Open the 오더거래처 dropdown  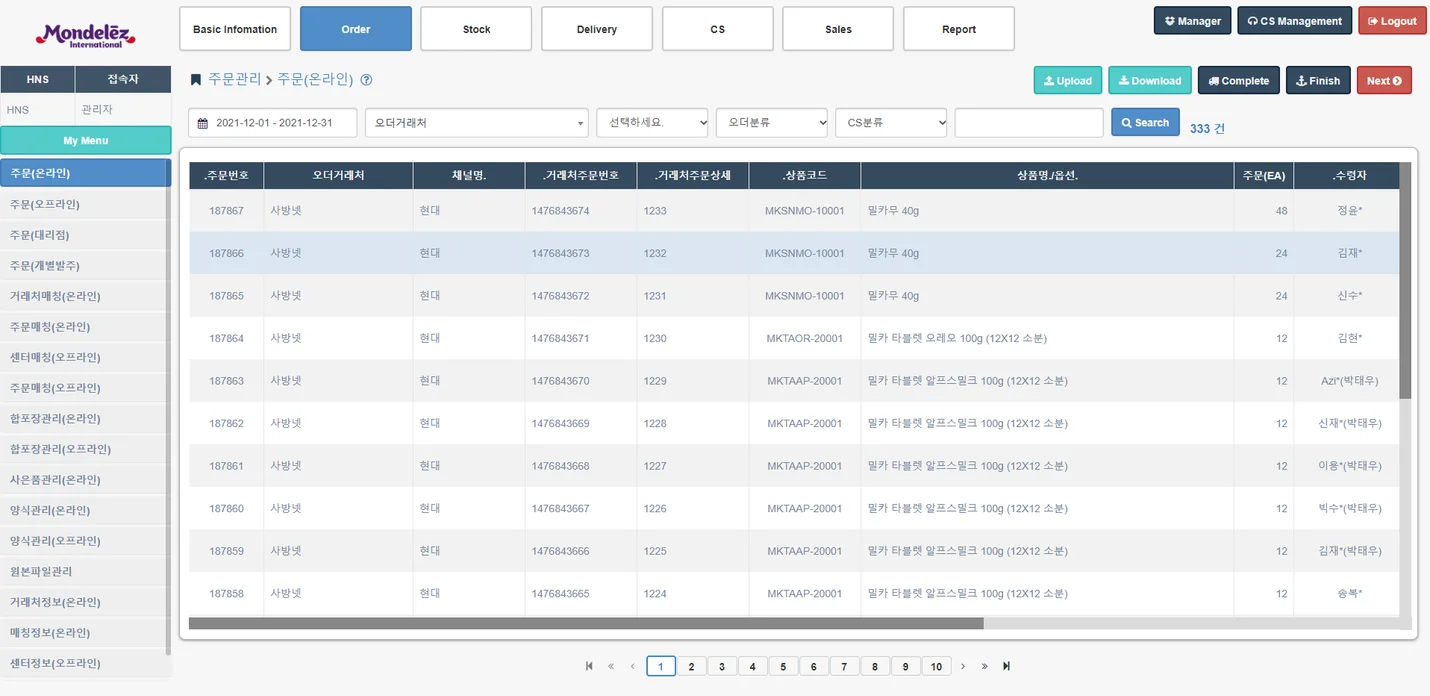click(x=476, y=123)
